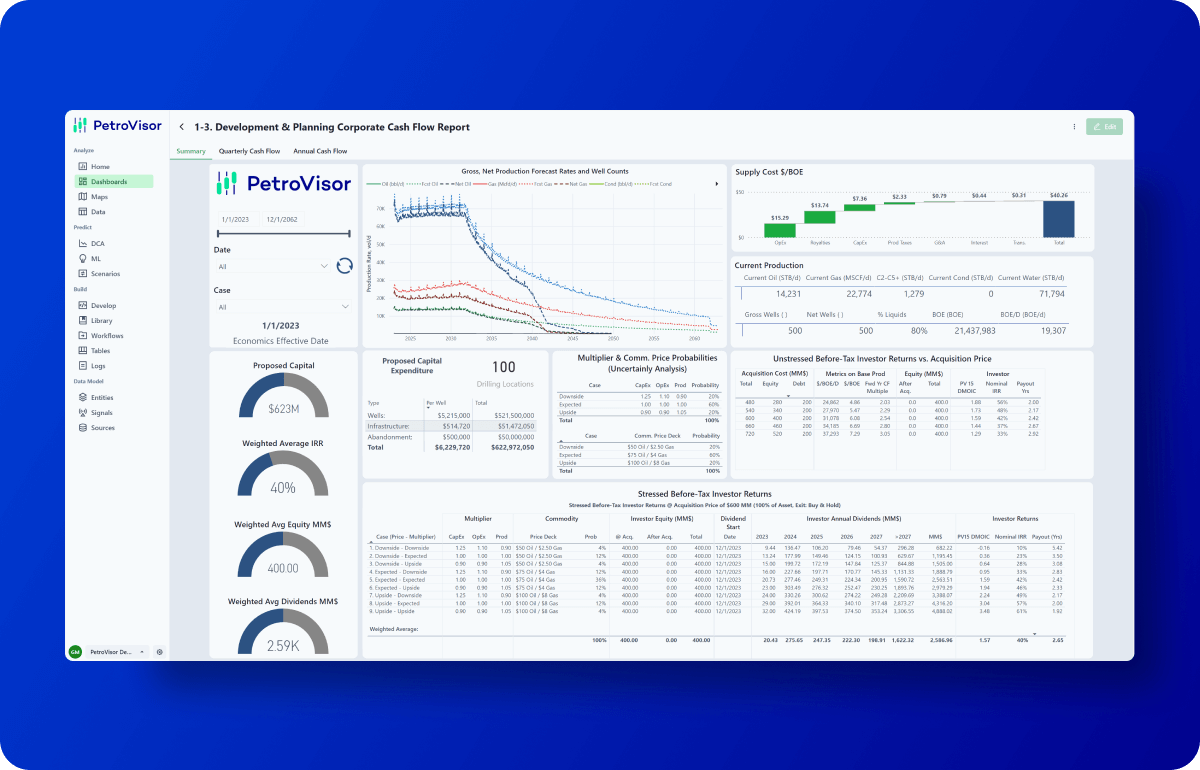Click the three-dot more options menu
Viewport: 1200px width, 770px height.
1074,127
